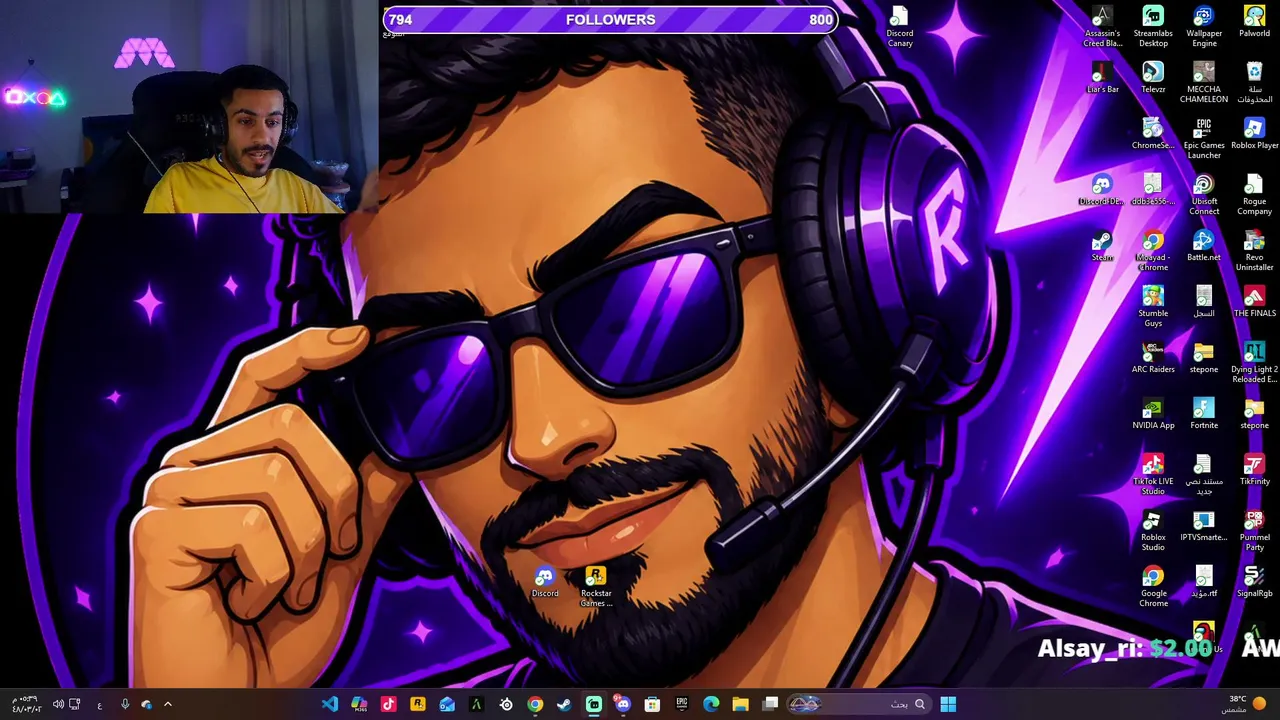Select the Palworld desktop shortcut

pos(1254,22)
